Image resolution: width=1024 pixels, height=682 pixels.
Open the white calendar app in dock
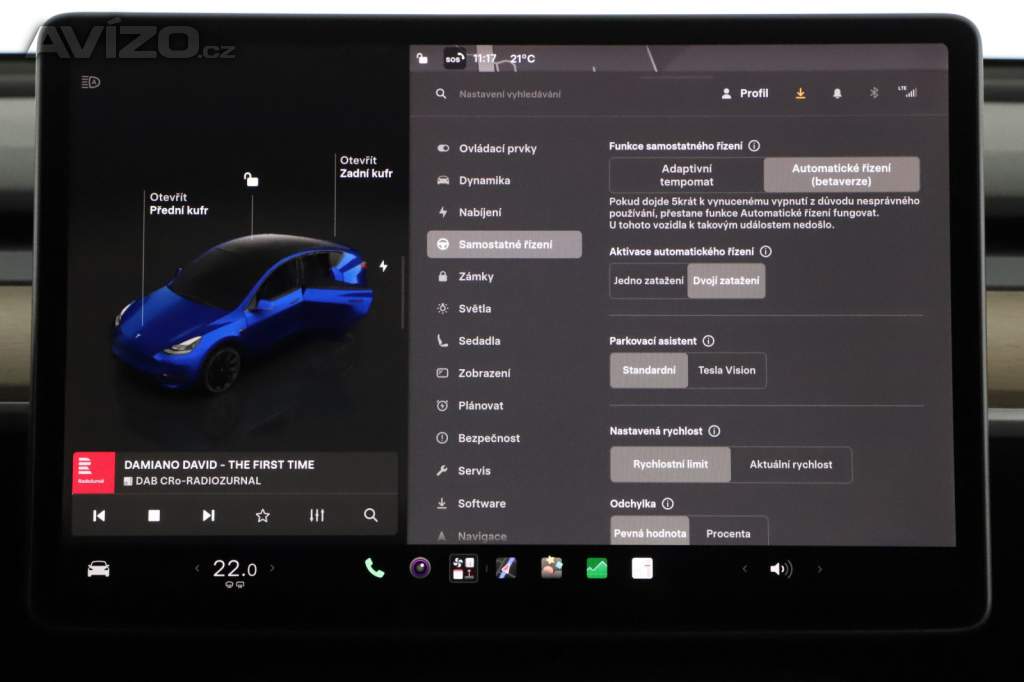(642, 568)
